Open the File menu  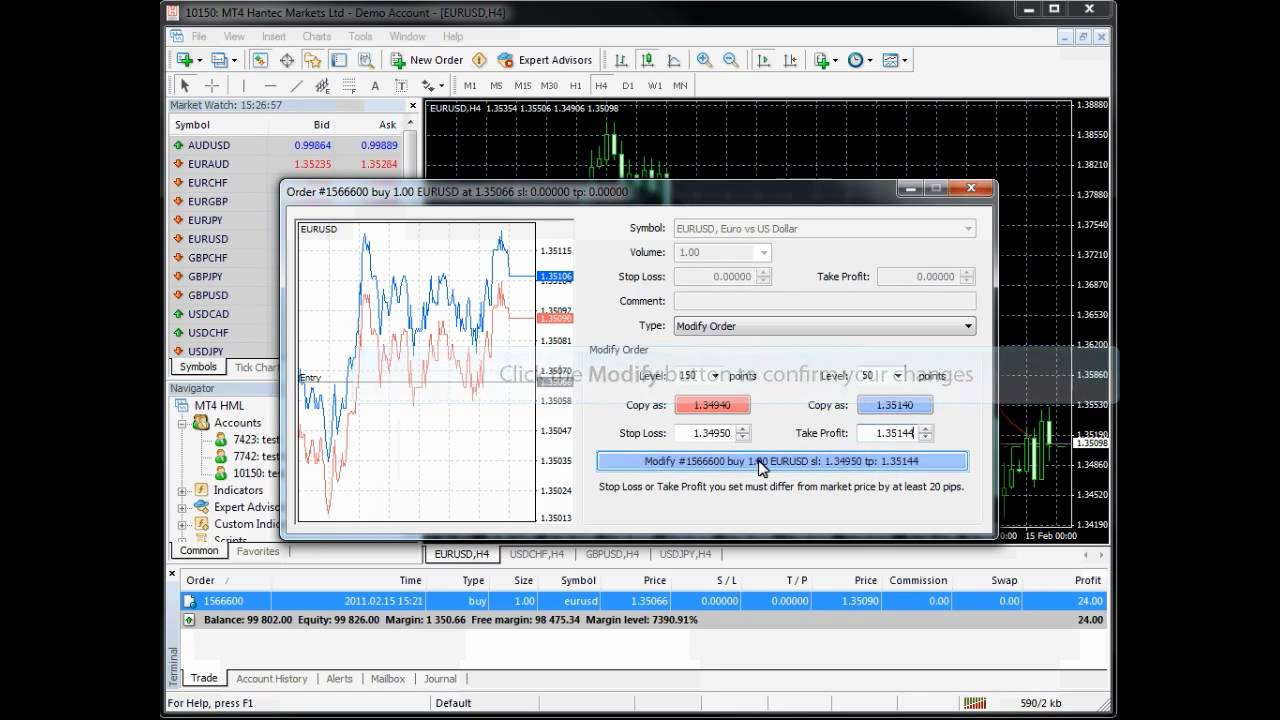click(x=199, y=36)
